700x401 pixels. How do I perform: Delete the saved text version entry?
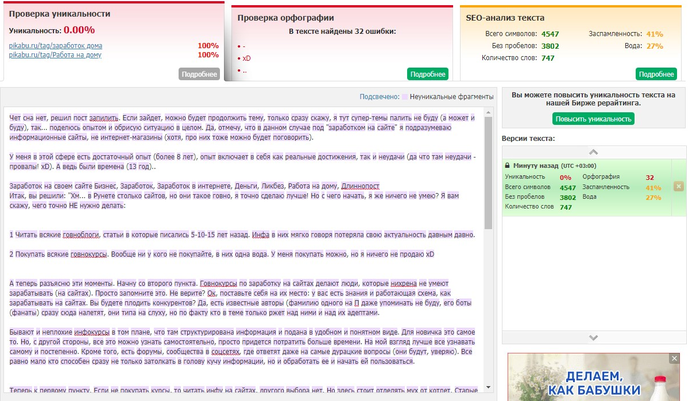click(679, 186)
